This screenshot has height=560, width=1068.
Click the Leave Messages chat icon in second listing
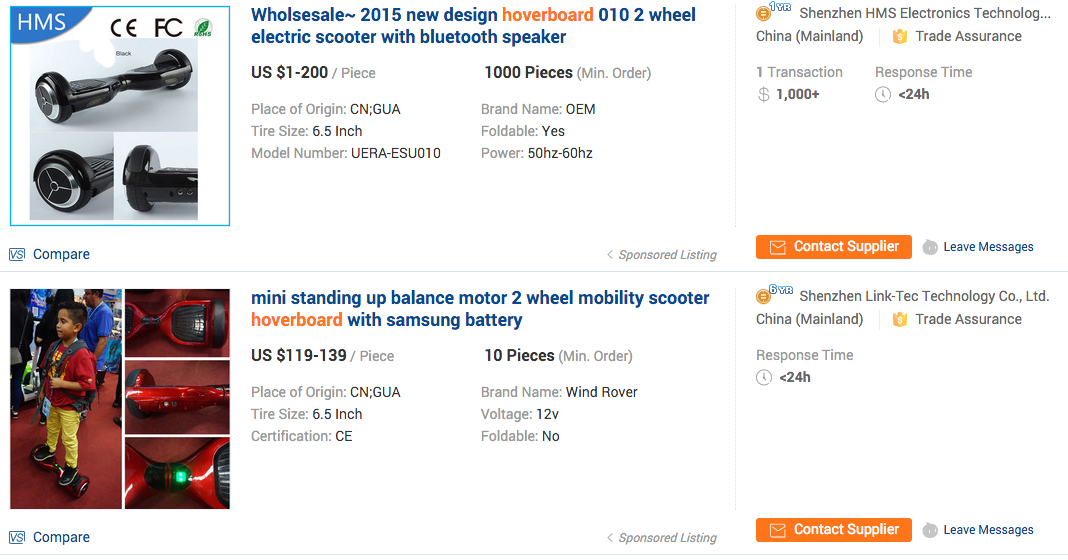(x=930, y=530)
